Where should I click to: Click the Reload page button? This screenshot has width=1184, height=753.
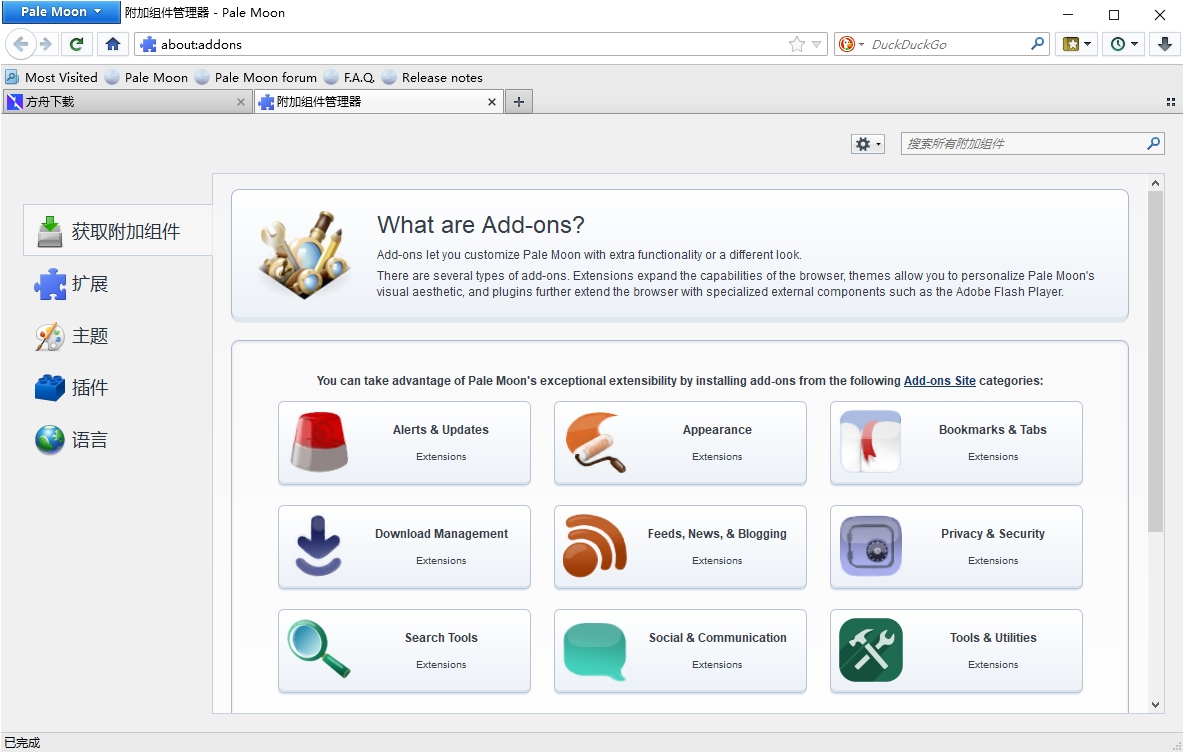(76, 44)
